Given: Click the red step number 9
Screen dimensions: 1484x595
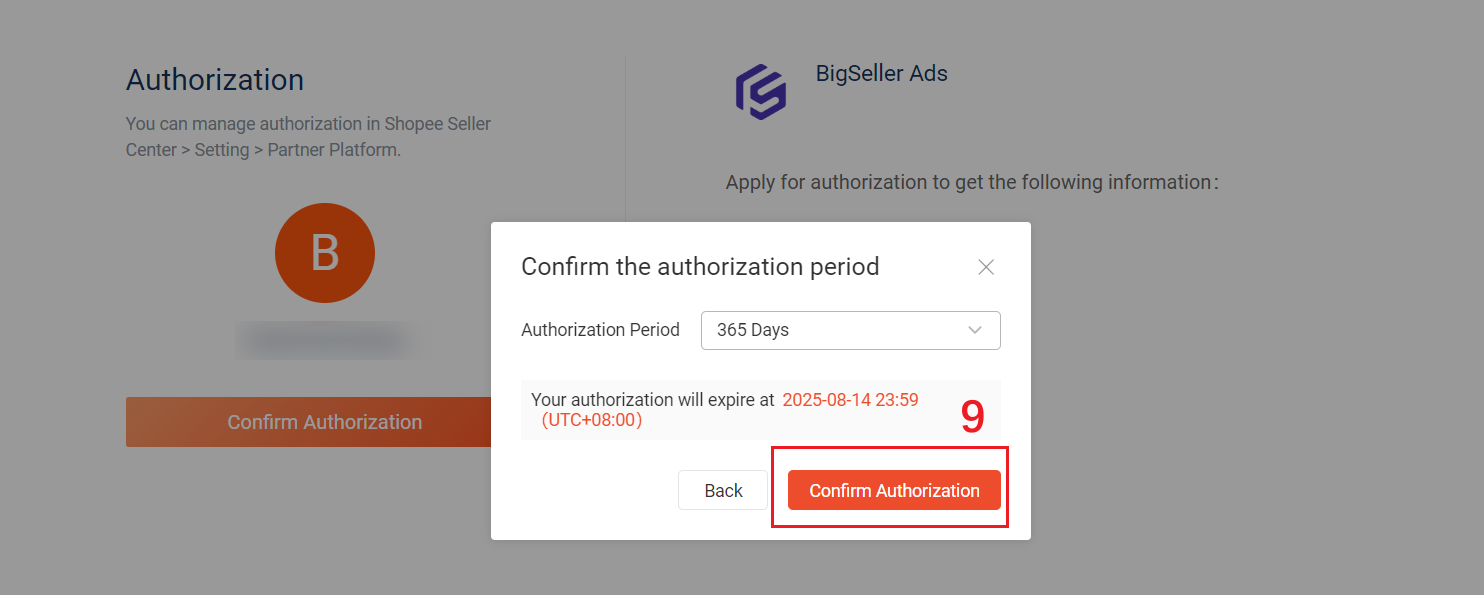Looking at the screenshot, I should pos(973,417).
